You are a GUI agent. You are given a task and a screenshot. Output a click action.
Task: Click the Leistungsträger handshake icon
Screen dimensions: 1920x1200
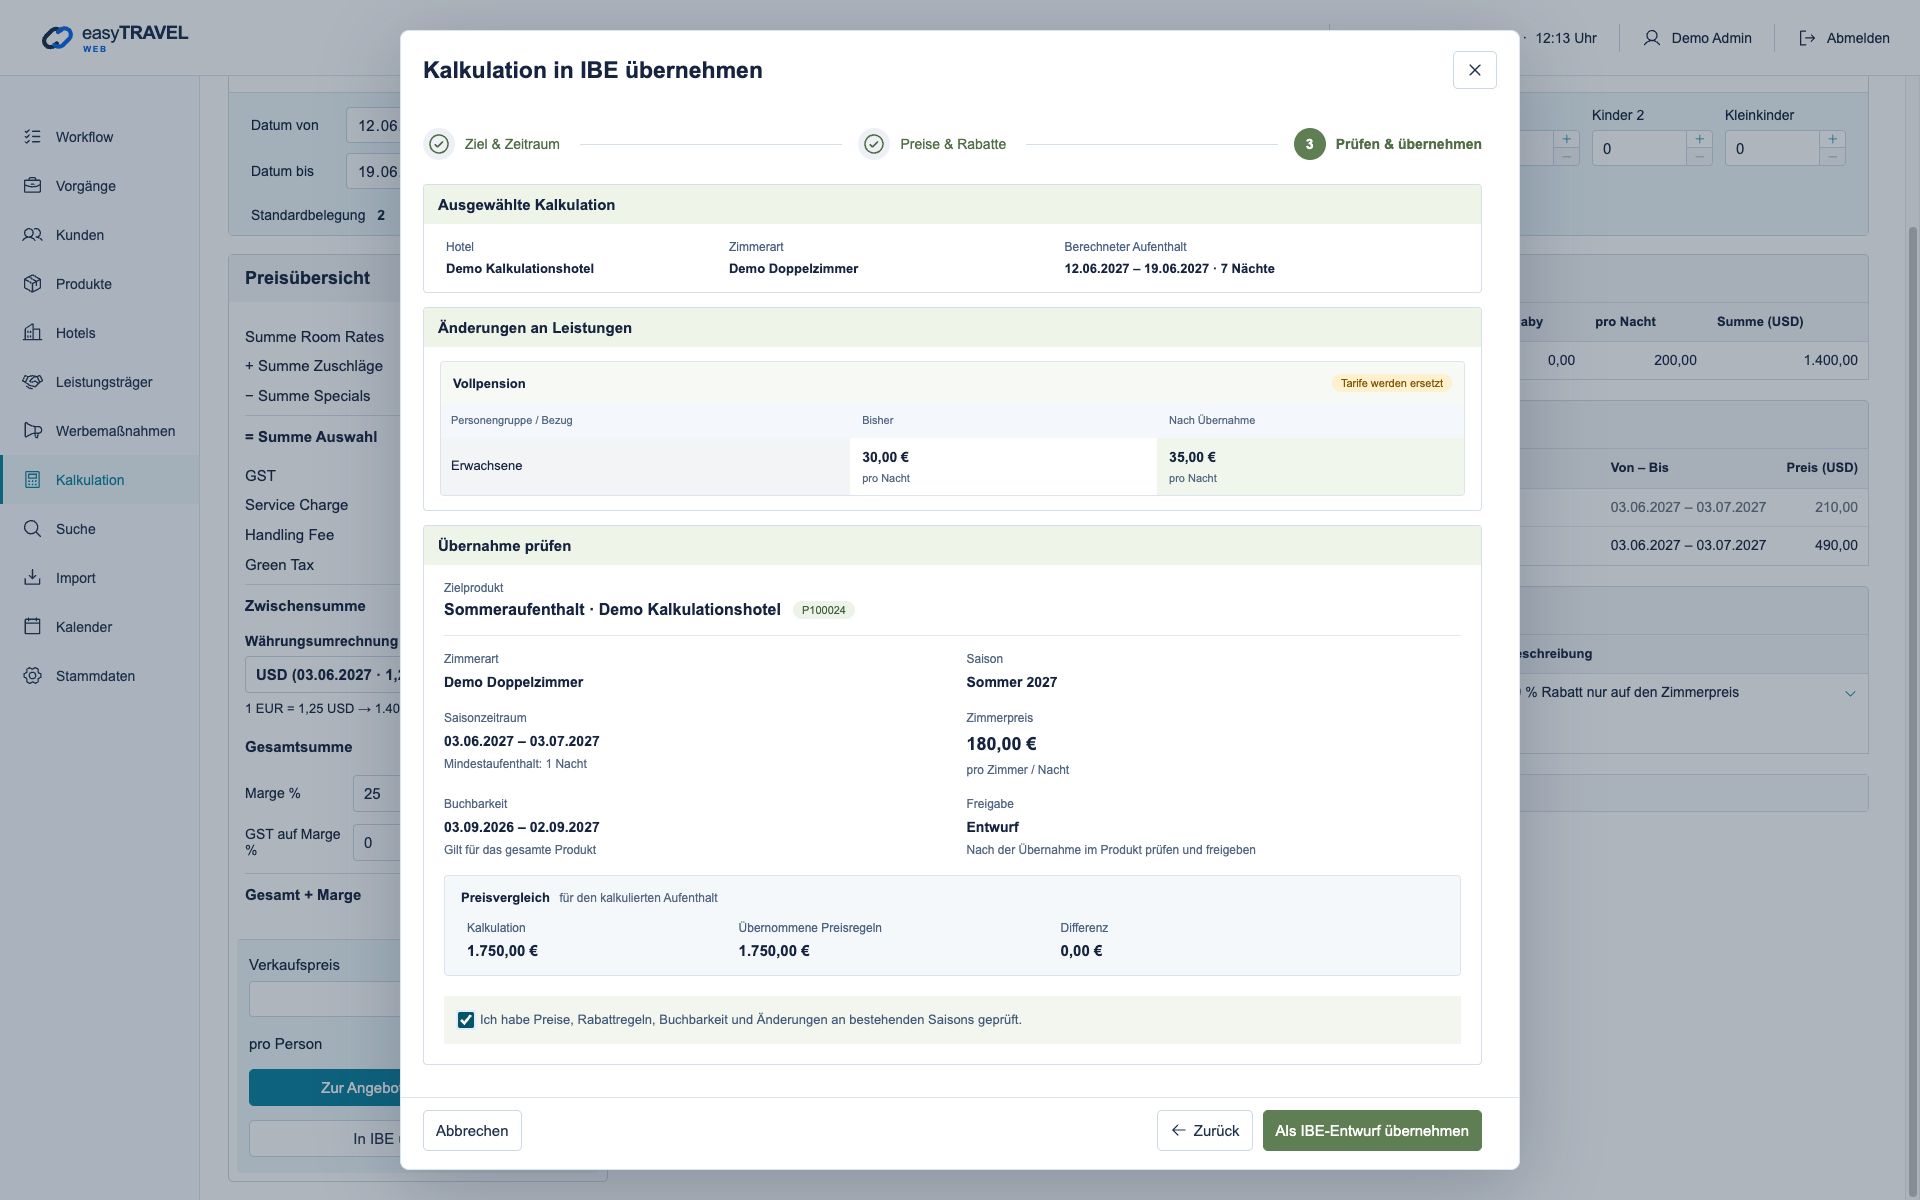[33, 382]
